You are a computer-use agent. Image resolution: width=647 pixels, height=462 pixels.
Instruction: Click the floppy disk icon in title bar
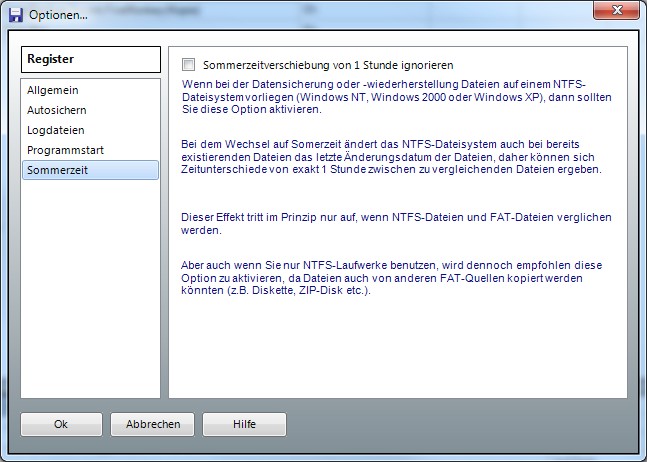(x=16, y=15)
